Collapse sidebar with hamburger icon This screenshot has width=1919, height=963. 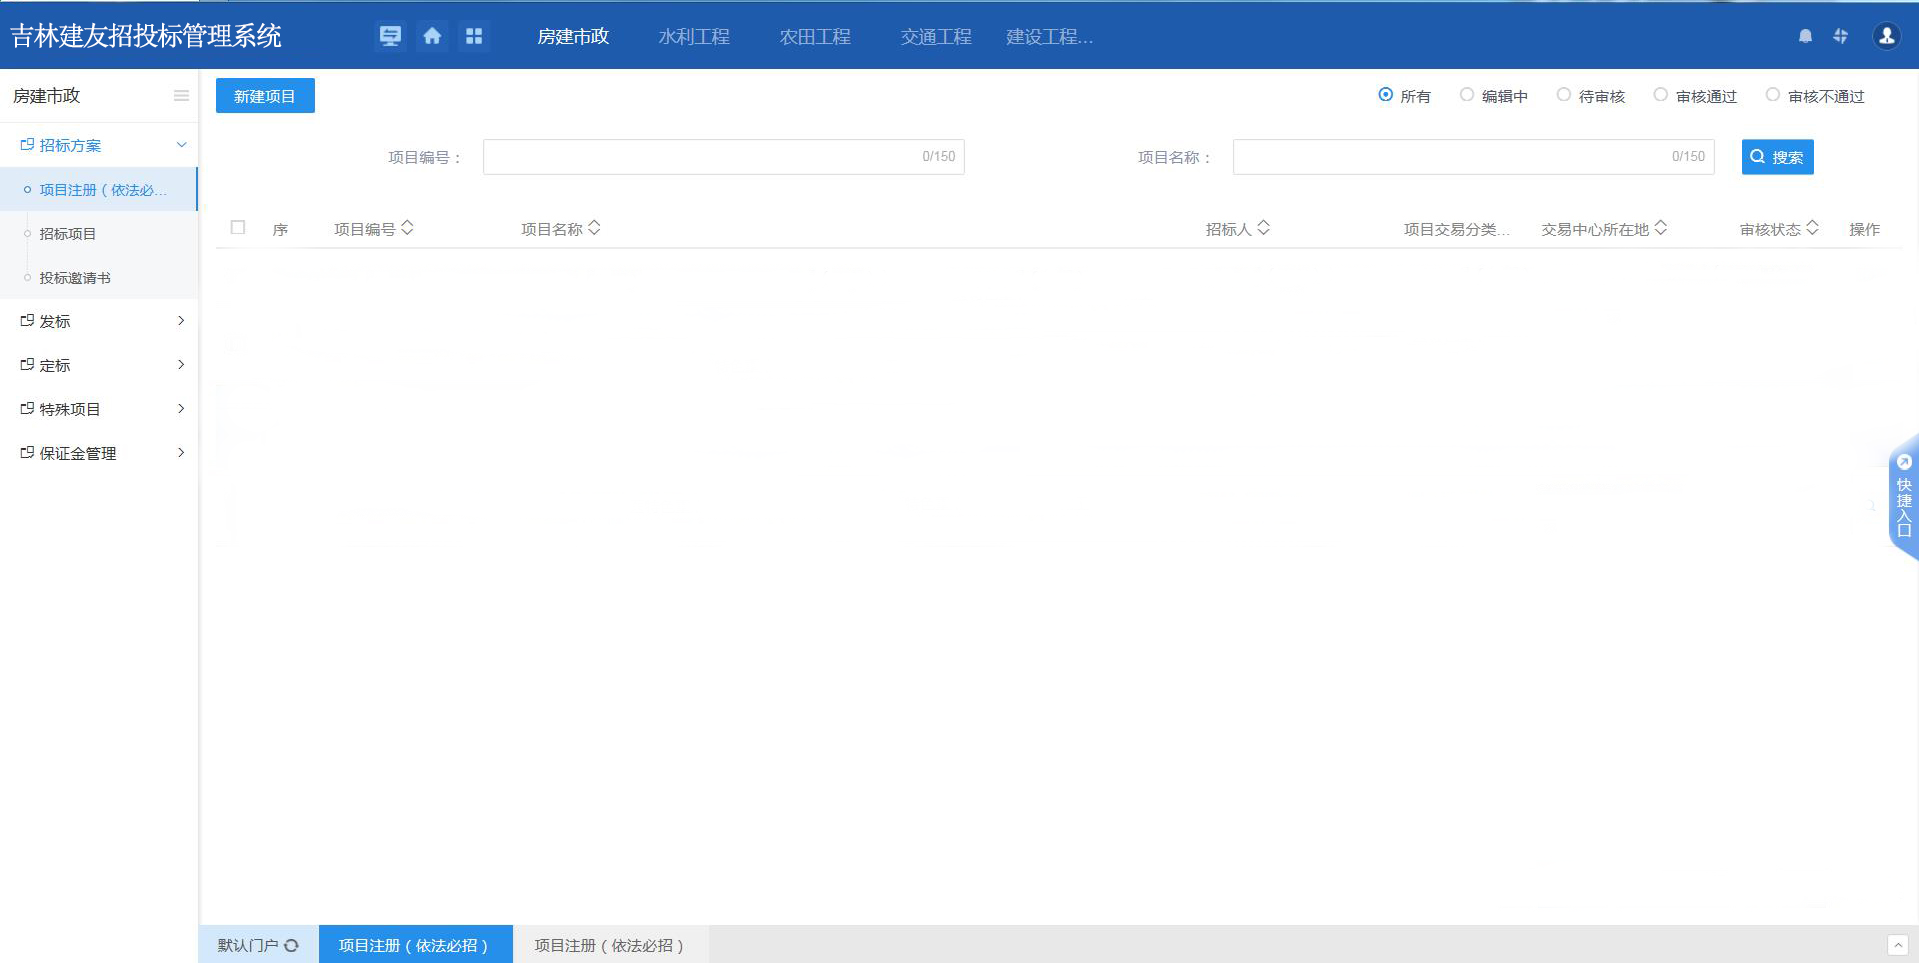pyautogui.click(x=181, y=96)
